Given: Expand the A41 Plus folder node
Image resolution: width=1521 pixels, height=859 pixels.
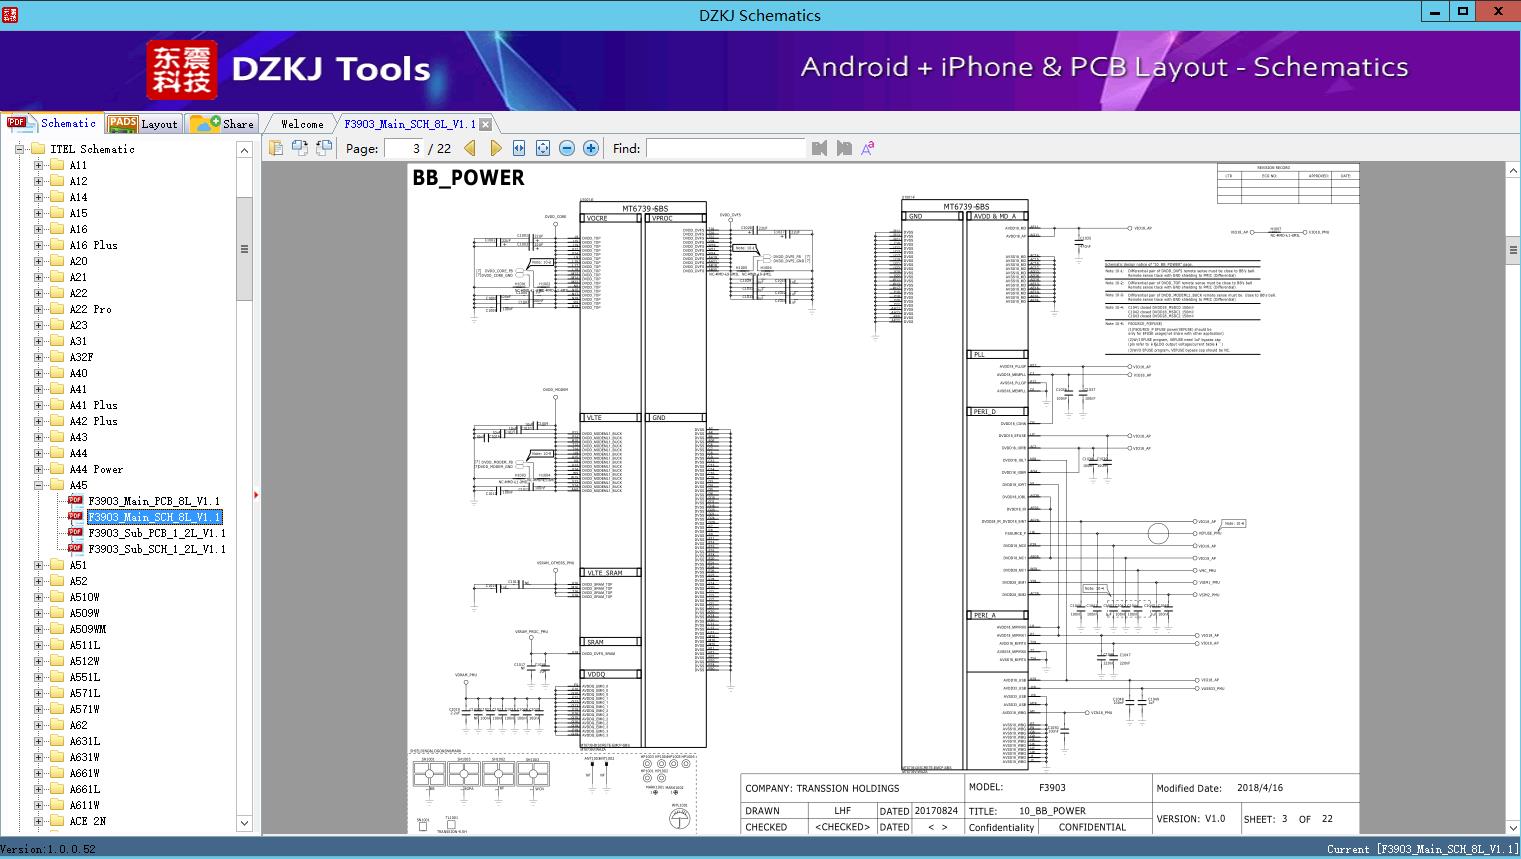Looking at the screenshot, I should (x=38, y=405).
